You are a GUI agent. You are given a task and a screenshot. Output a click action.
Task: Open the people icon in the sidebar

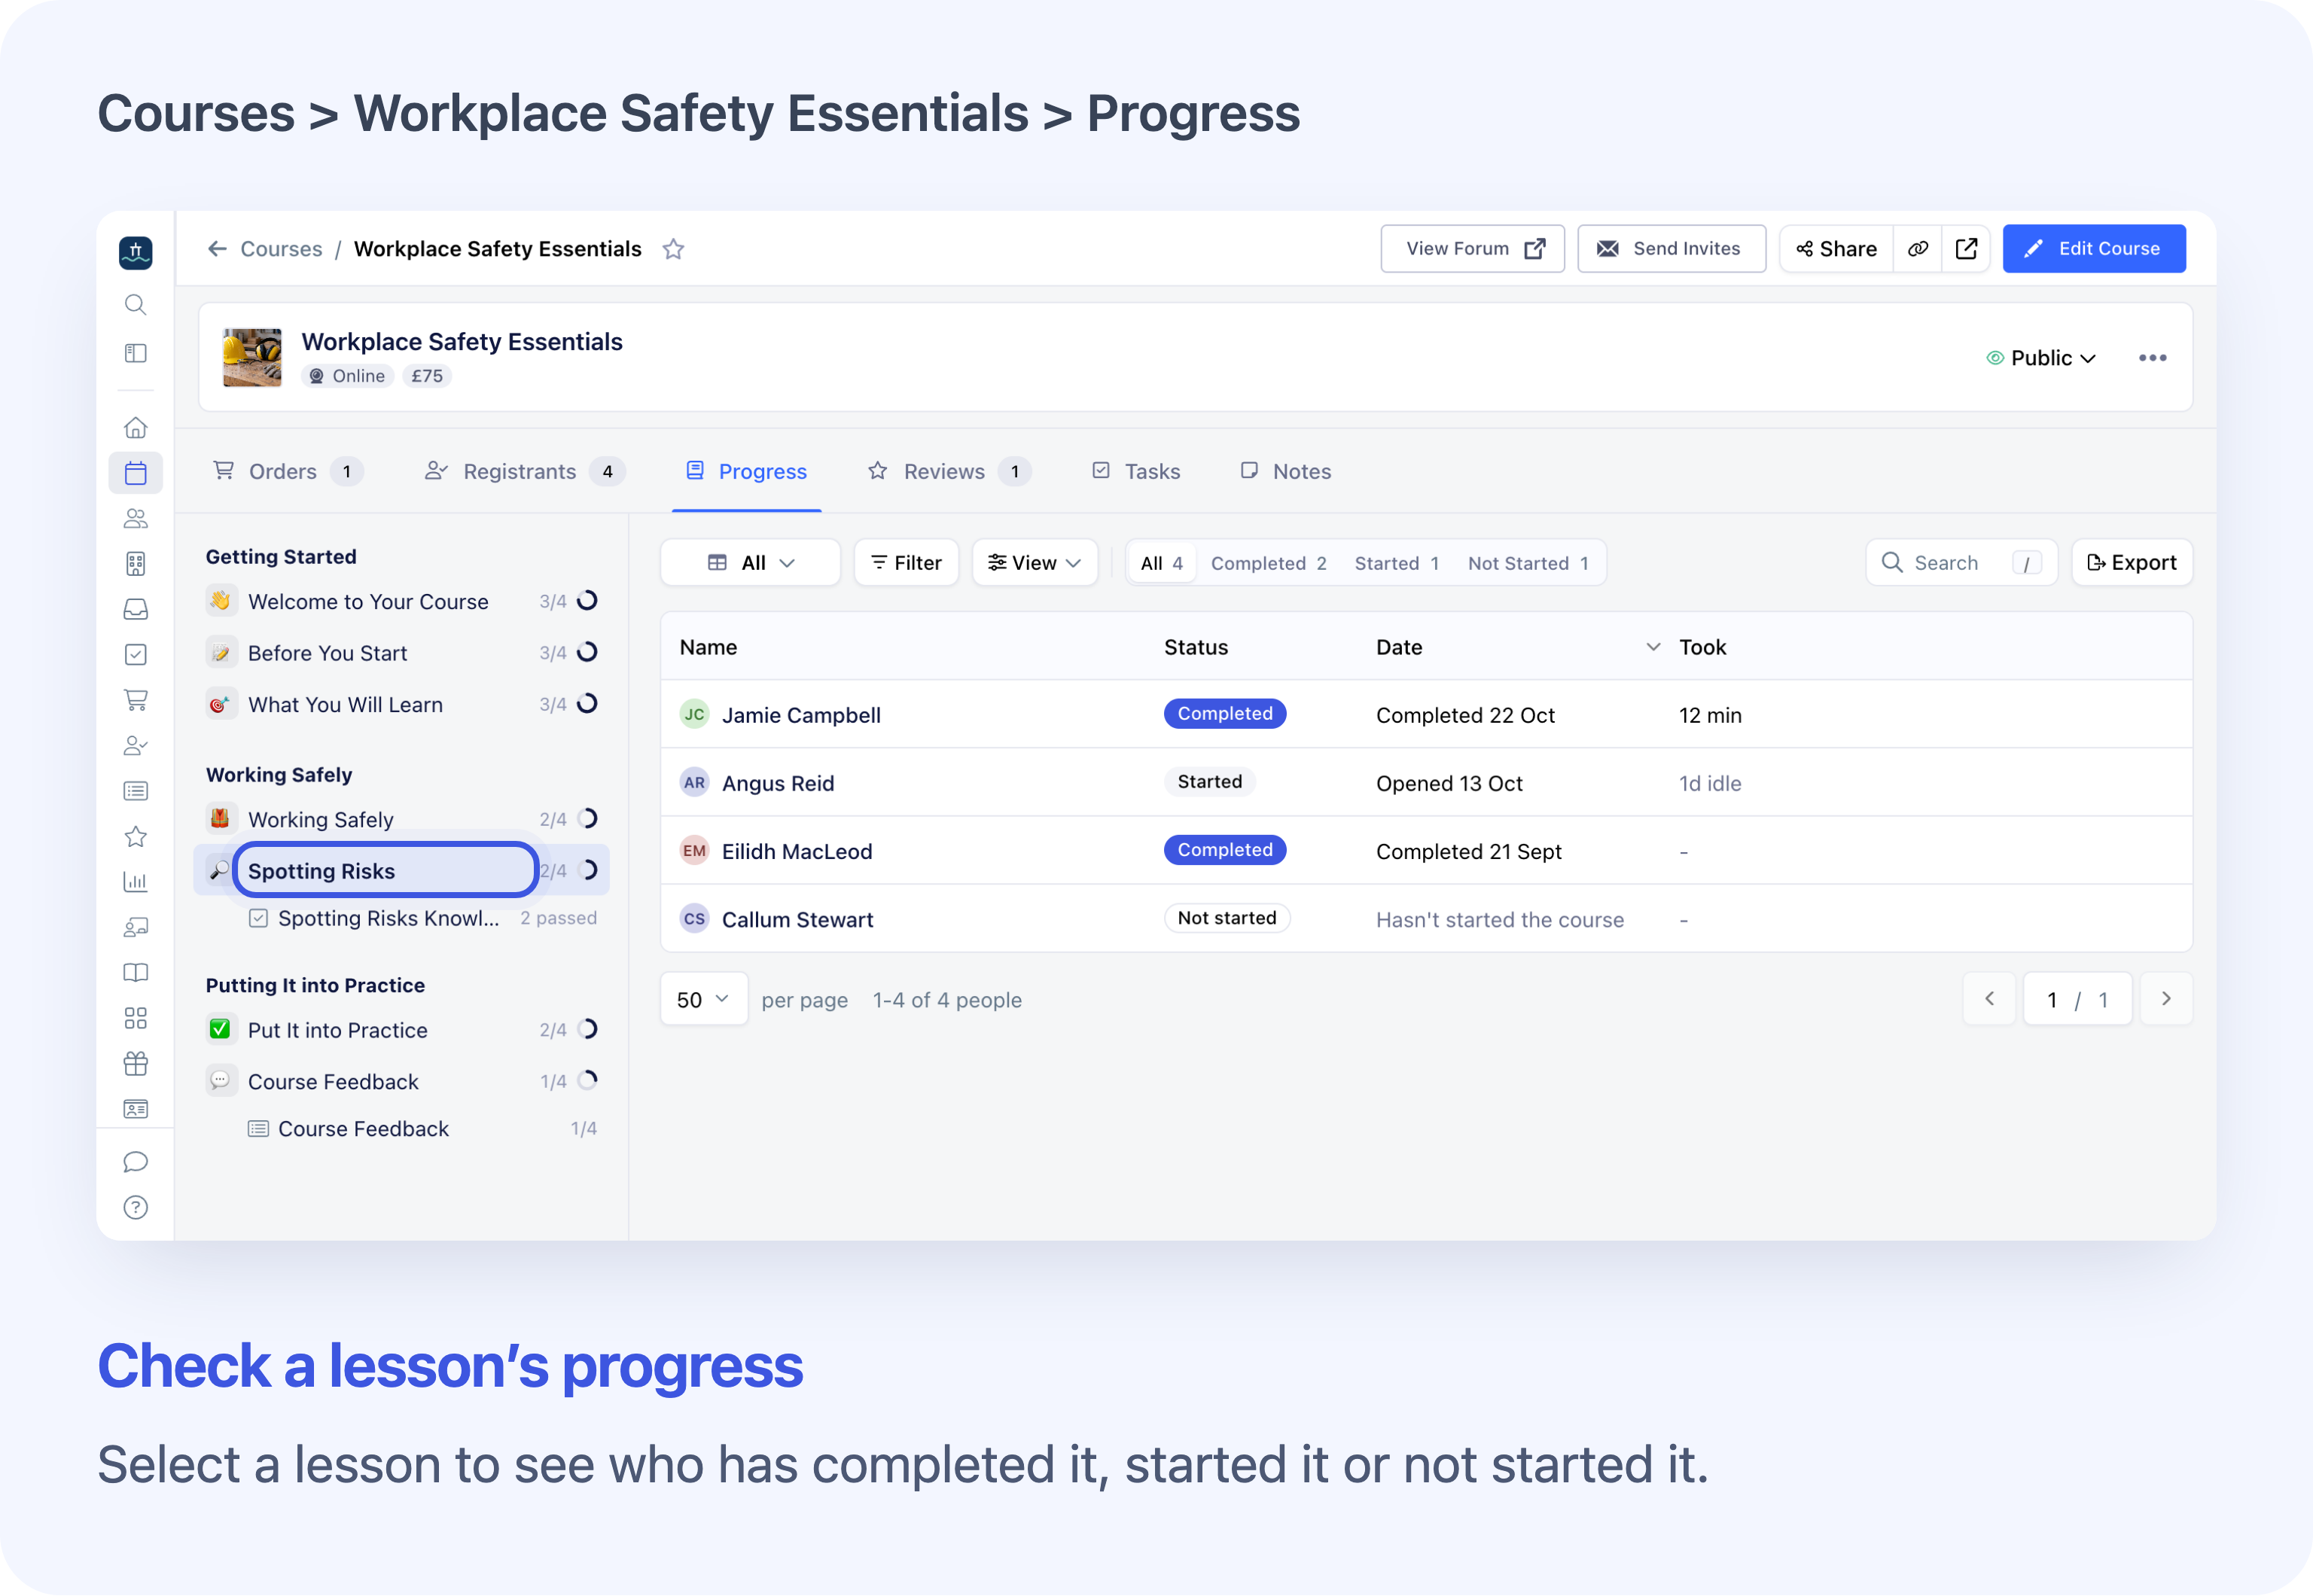point(135,518)
